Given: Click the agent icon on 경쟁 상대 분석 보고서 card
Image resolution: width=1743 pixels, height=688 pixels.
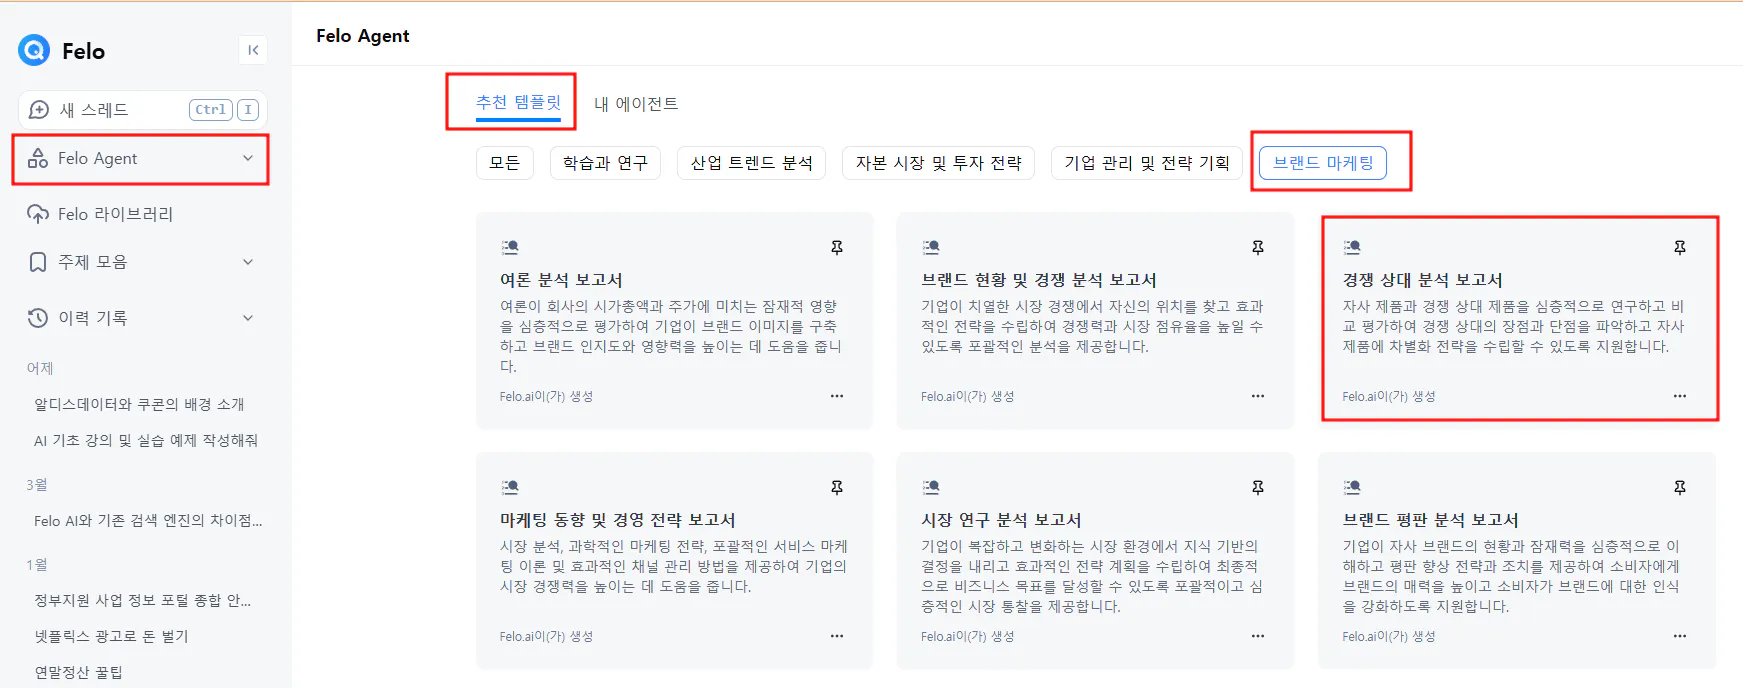Looking at the screenshot, I should point(1352,247).
